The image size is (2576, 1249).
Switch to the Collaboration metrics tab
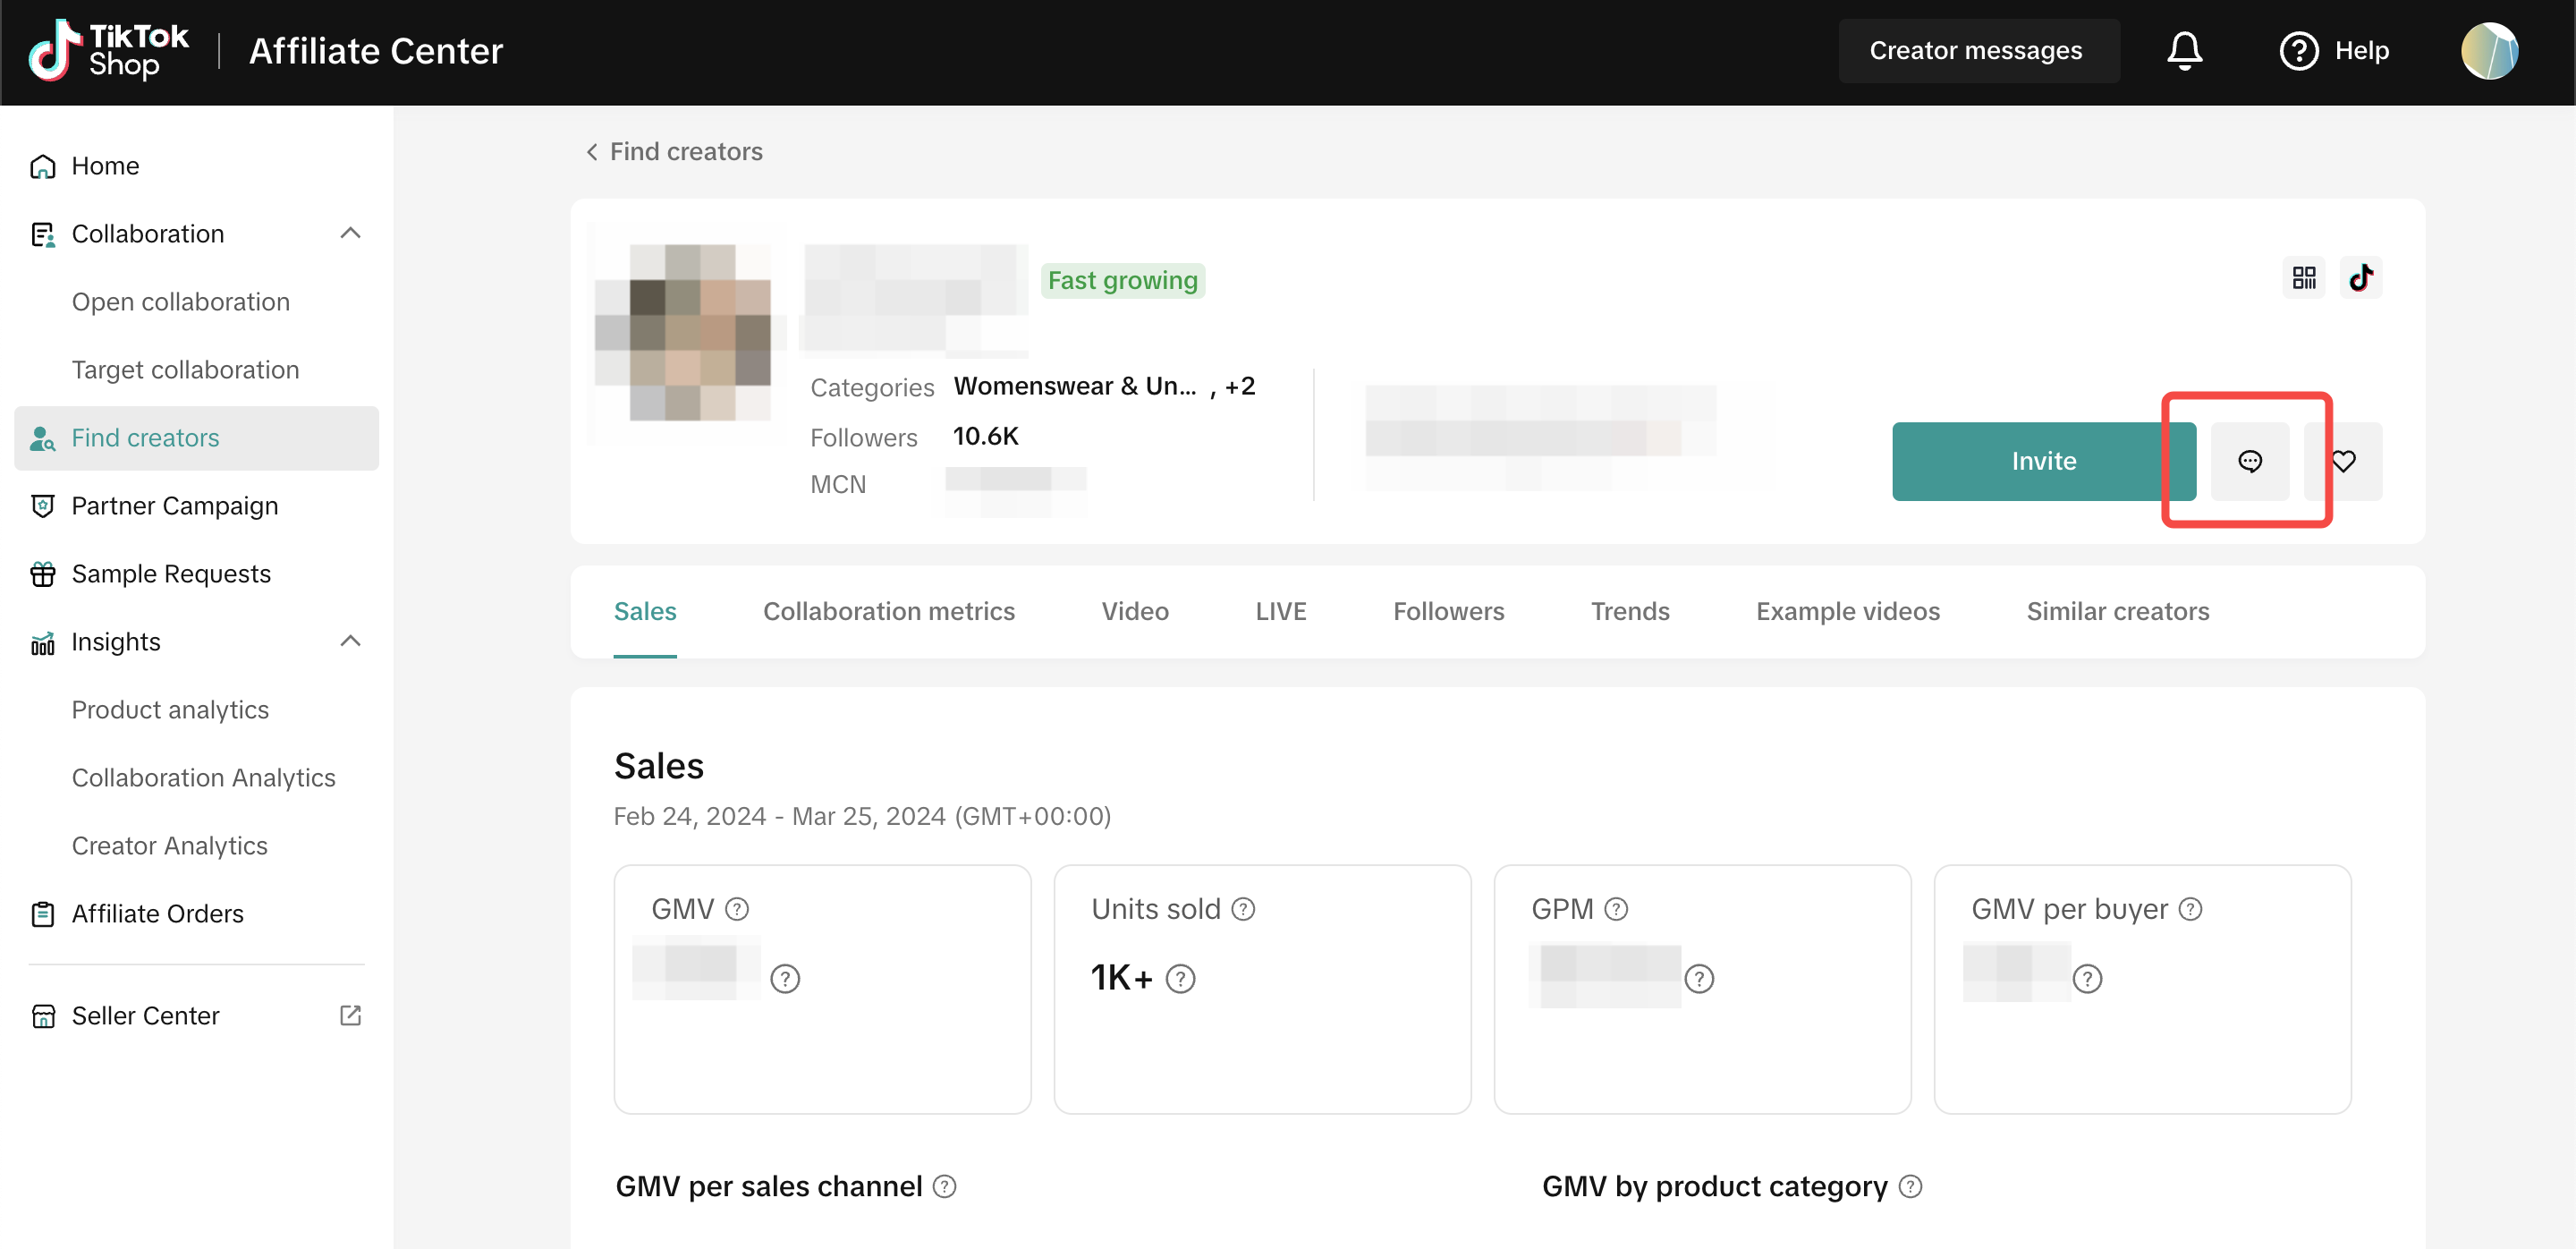tap(888, 611)
